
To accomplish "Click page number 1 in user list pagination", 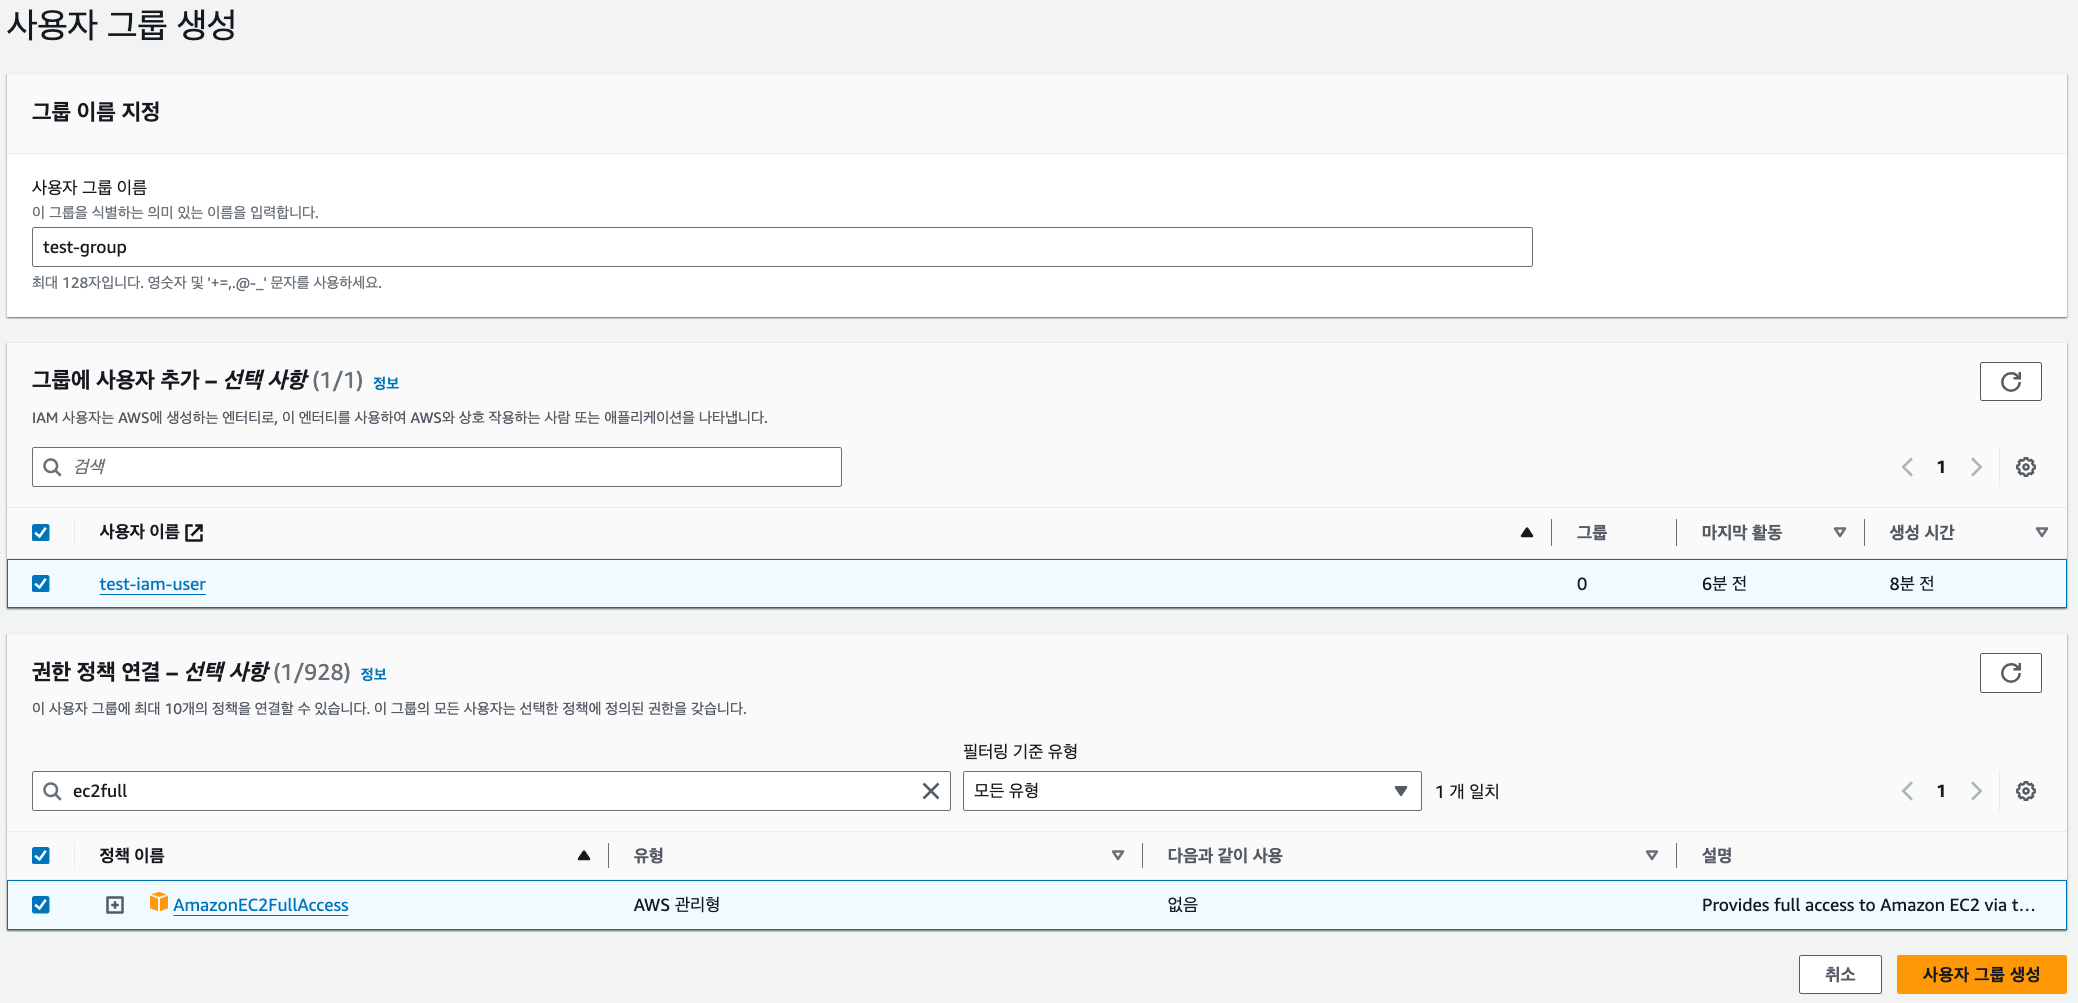I will [1941, 467].
